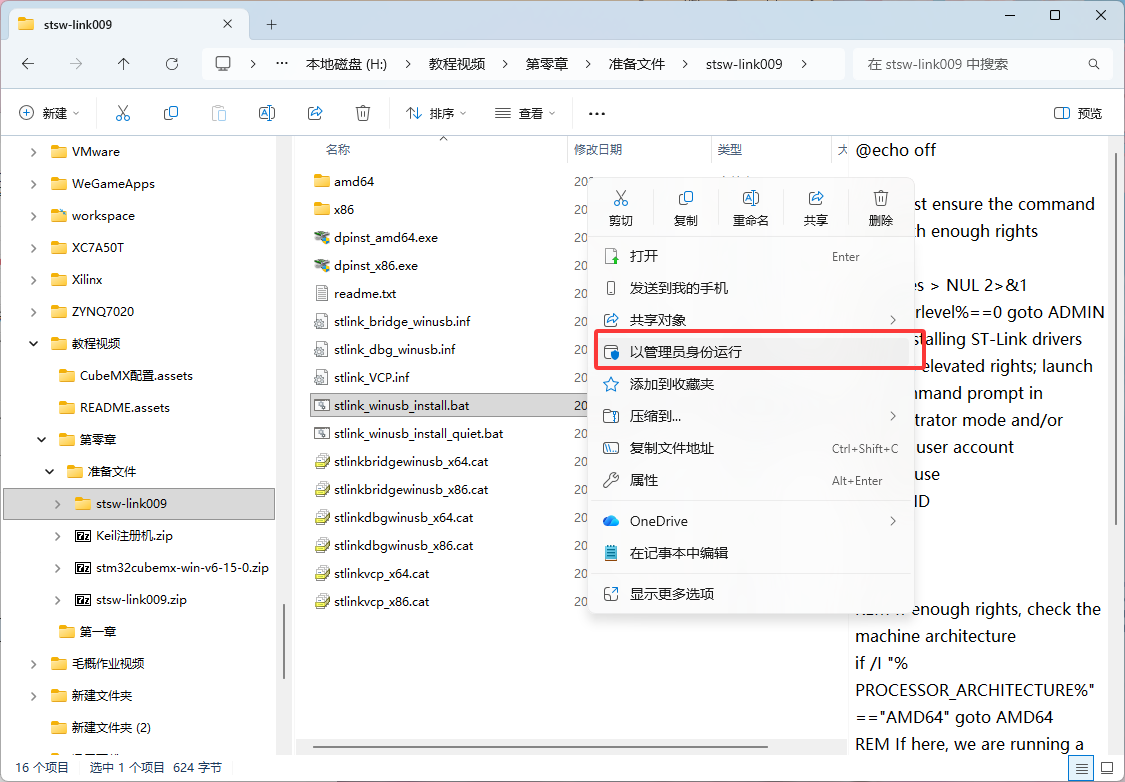This screenshot has height=782, width=1125.
Task: Toggle the 预览 preview pane button
Action: (1078, 114)
